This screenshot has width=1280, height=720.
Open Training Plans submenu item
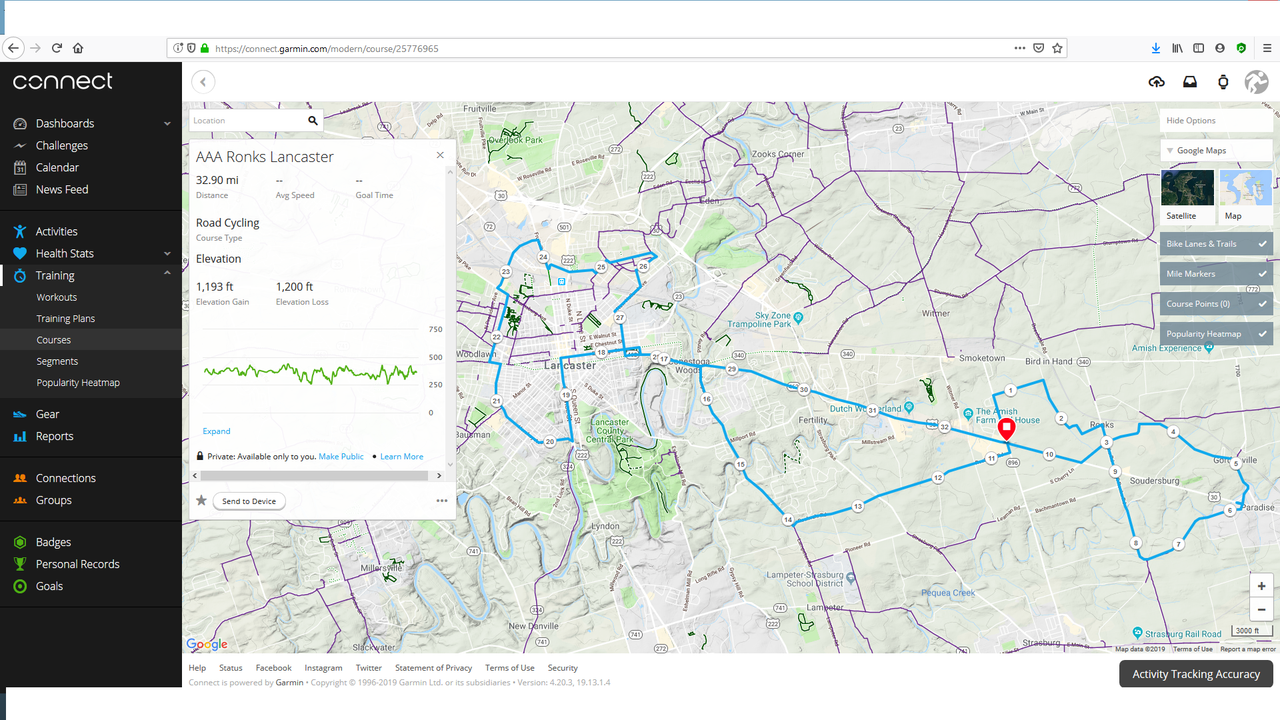tap(66, 319)
